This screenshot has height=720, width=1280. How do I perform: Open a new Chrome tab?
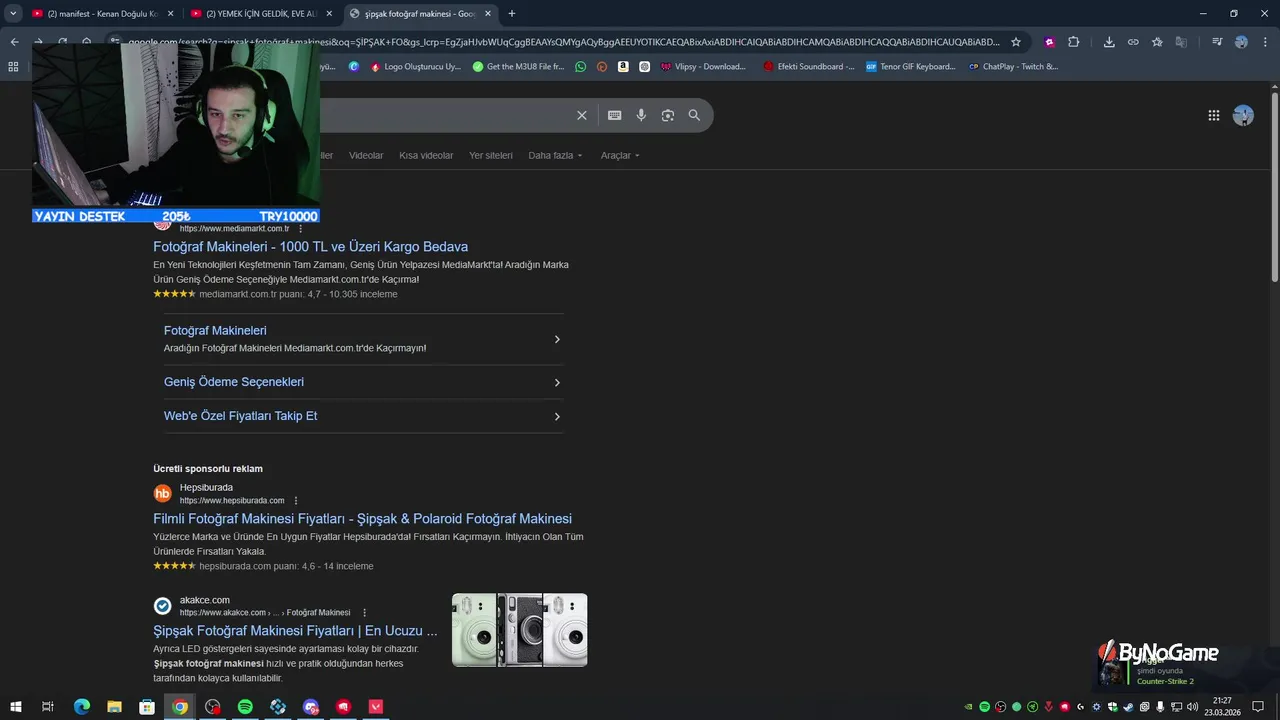512,14
